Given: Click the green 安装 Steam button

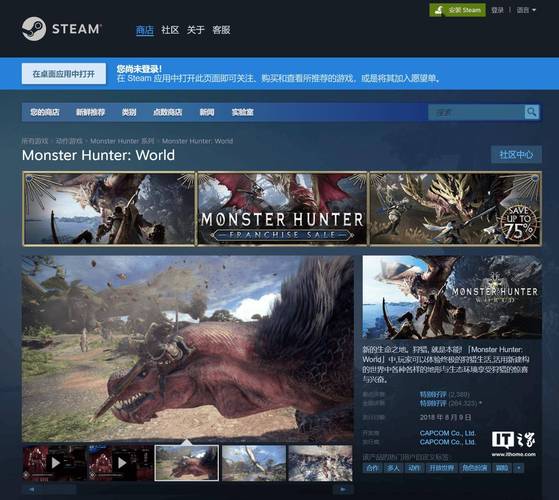Looking at the screenshot, I should pos(457,10).
